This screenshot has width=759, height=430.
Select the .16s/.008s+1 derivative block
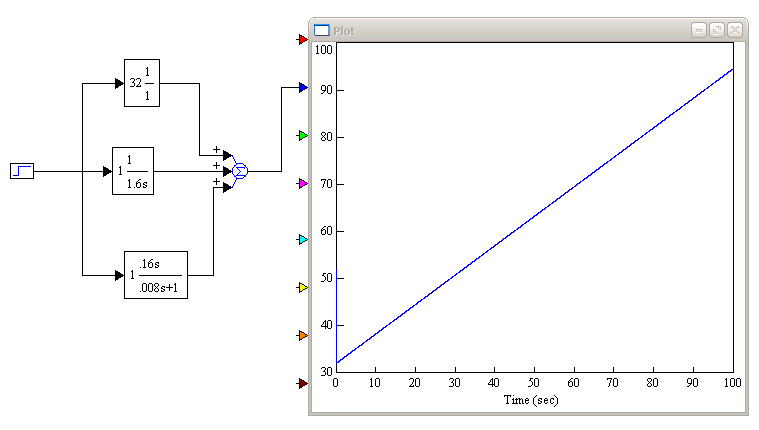tap(156, 275)
